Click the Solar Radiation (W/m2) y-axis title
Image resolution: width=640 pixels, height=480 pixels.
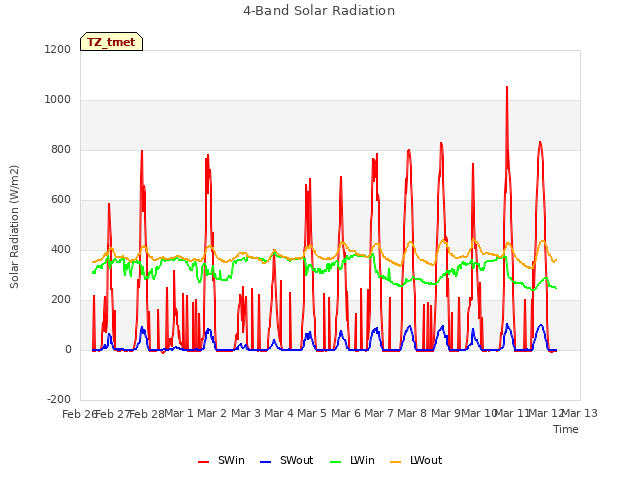14,227
